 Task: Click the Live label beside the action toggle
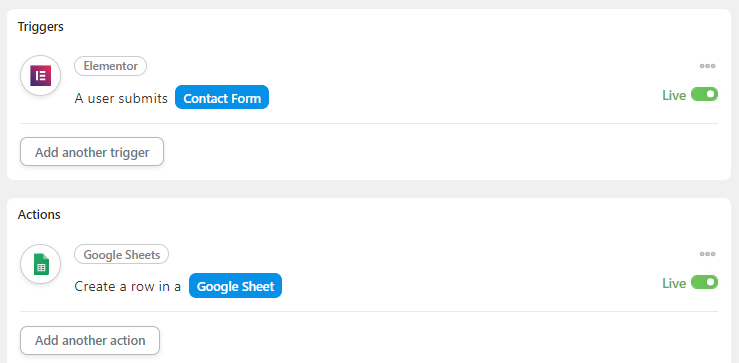coord(674,283)
